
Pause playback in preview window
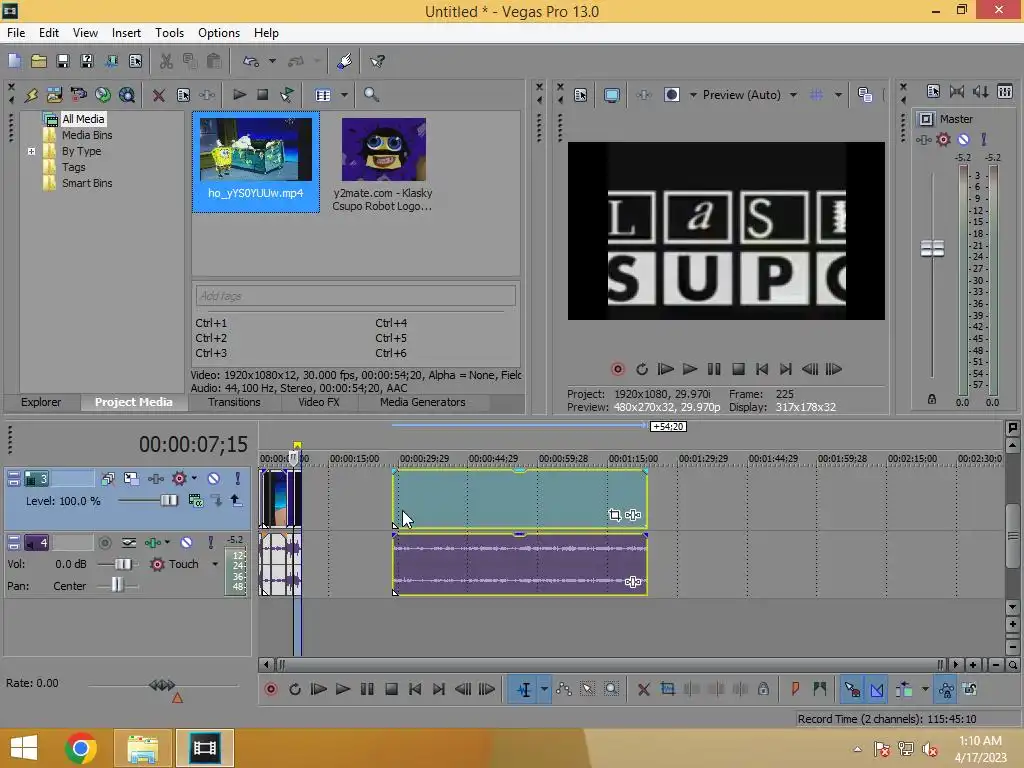point(714,369)
